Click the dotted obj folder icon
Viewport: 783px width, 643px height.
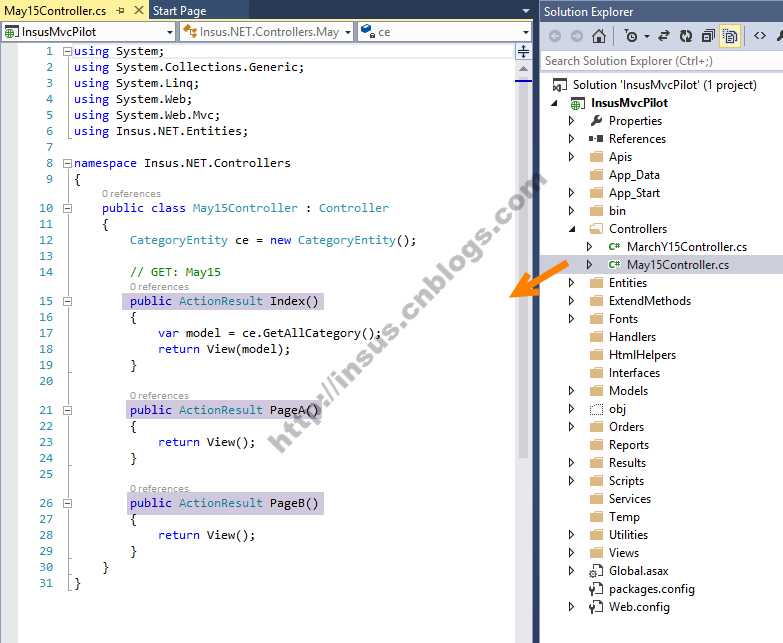tap(596, 409)
